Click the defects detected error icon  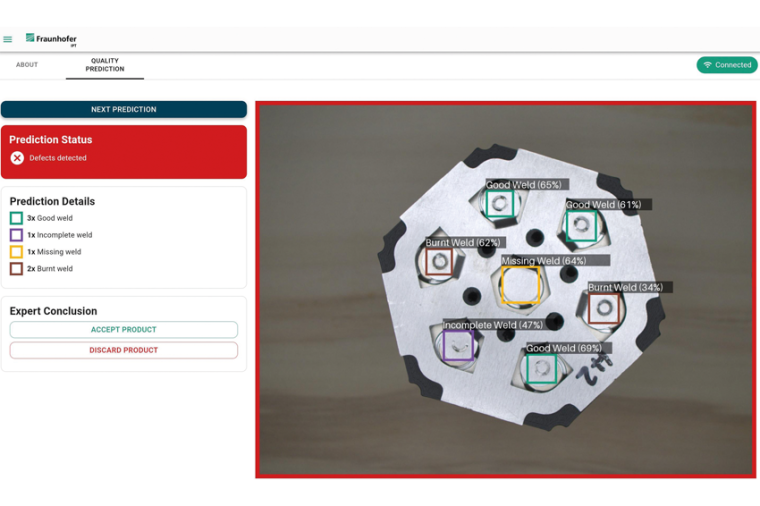[x=17, y=158]
